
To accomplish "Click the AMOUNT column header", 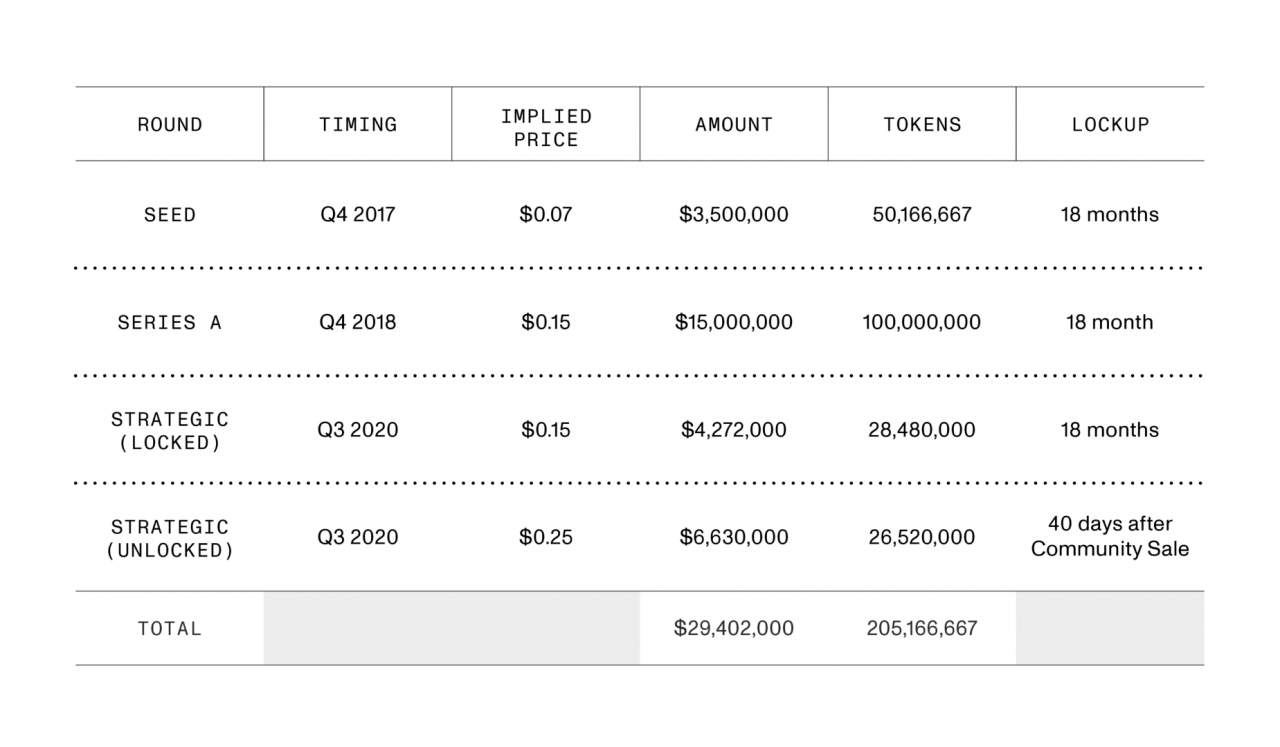I will tap(734, 125).
